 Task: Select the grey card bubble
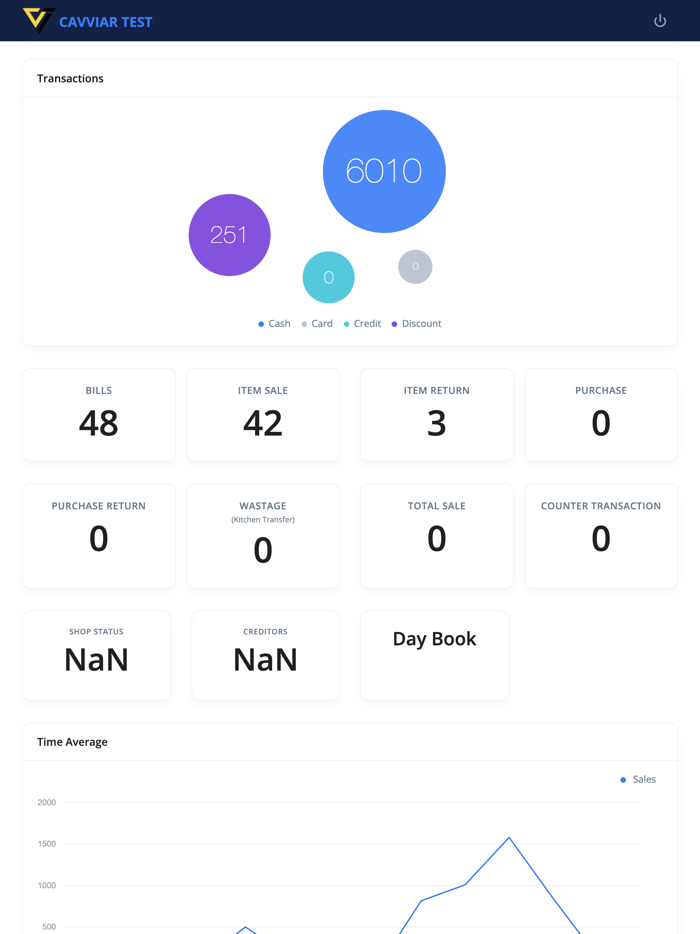pos(415,267)
